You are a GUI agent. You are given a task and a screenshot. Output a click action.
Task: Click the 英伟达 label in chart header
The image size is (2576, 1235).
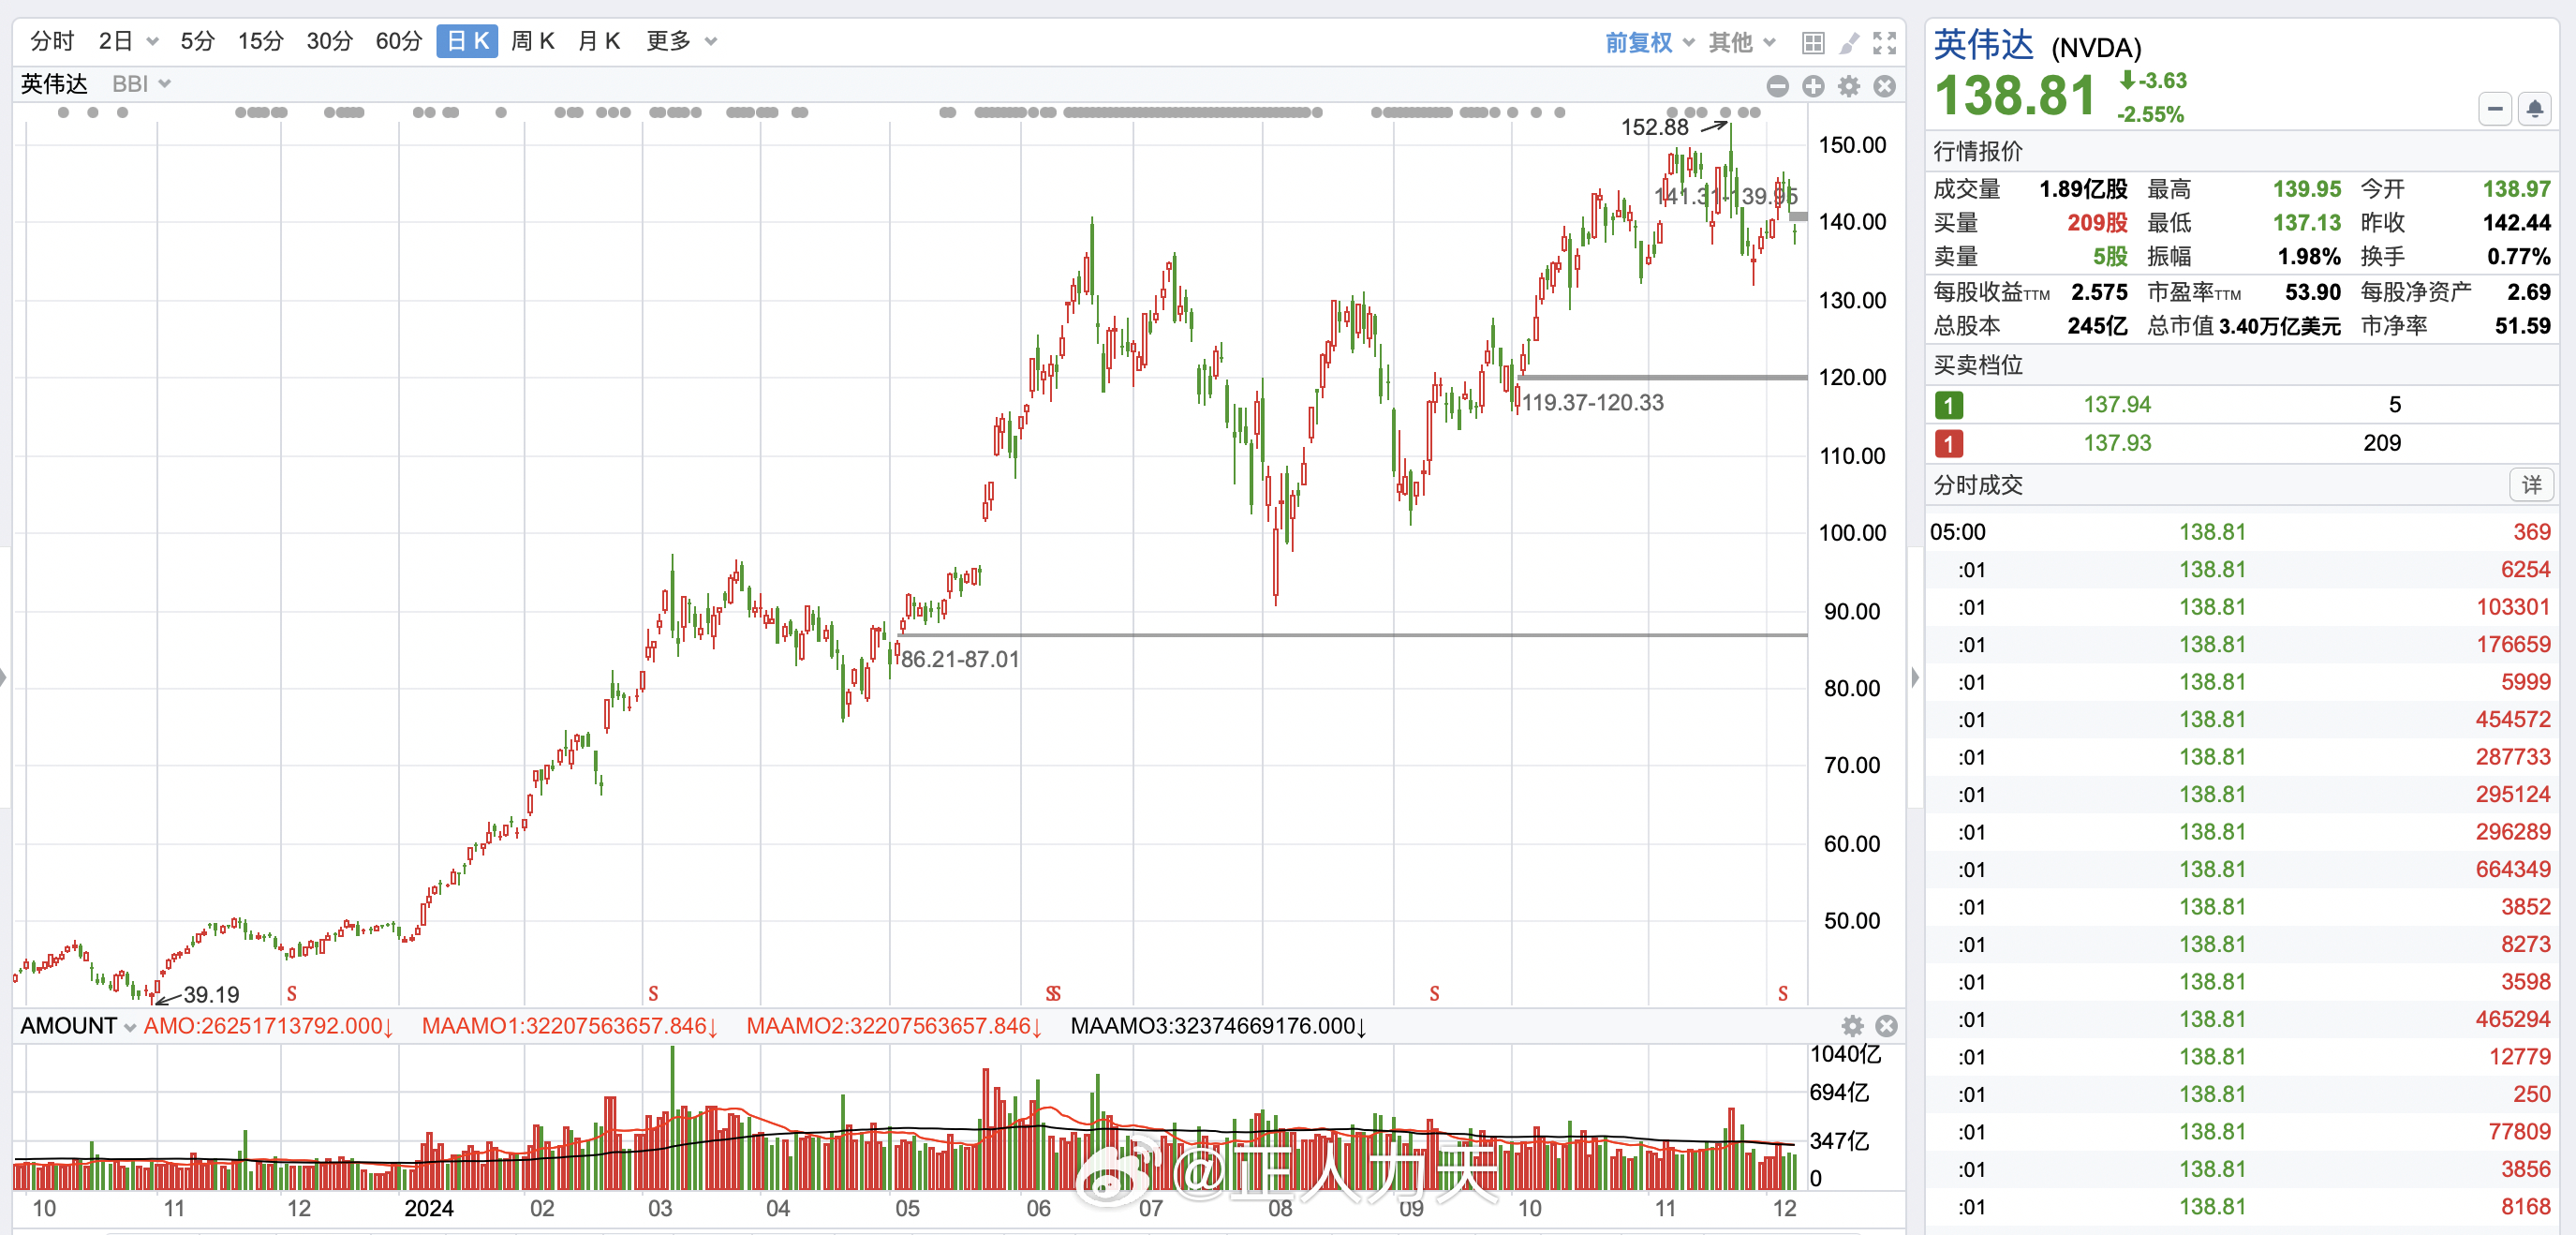pyautogui.click(x=54, y=84)
